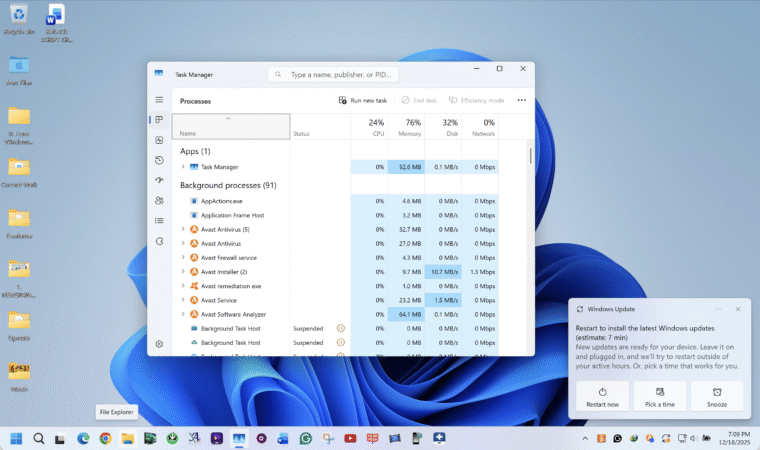Sort processes by the Name column

231,127
